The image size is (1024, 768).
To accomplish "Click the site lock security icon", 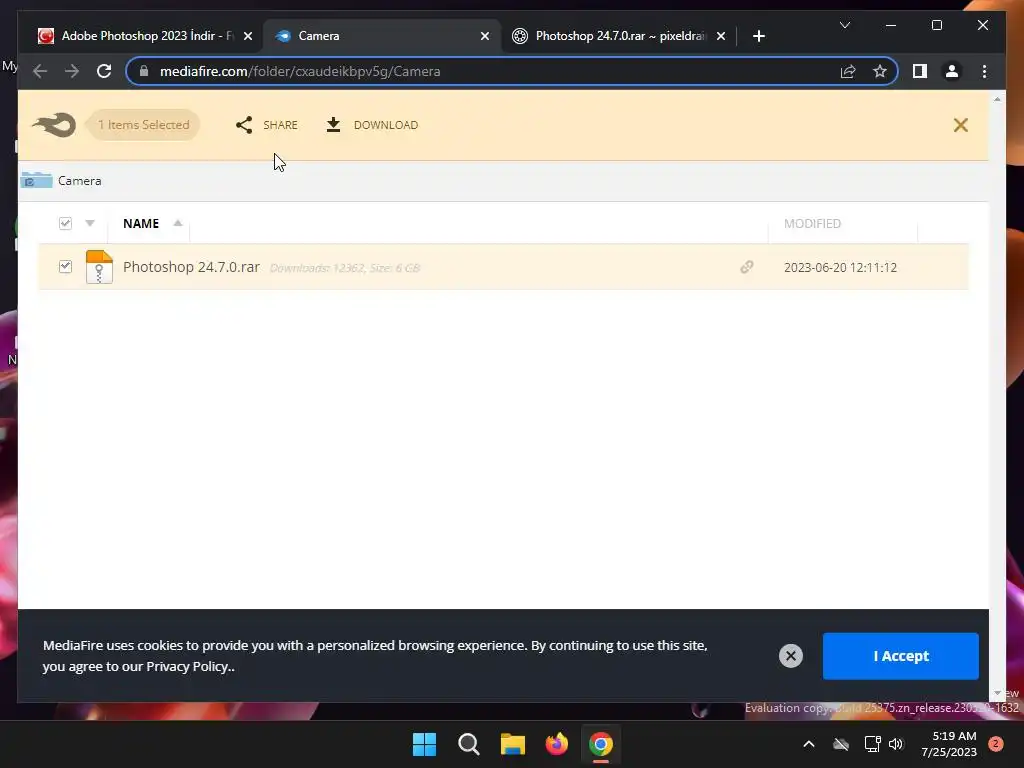I will tap(144, 71).
